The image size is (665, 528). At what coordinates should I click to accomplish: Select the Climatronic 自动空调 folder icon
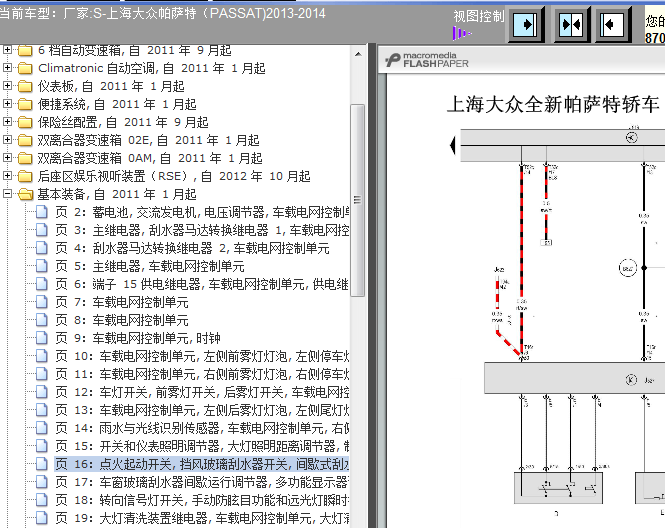tap(25, 68)
